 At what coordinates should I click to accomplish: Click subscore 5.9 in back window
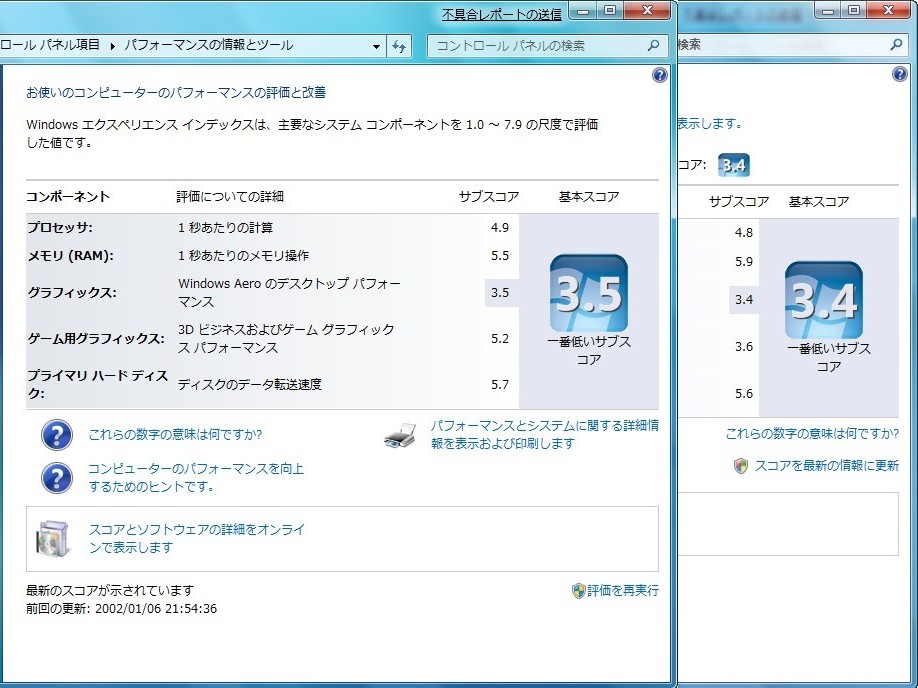[744, 262]
